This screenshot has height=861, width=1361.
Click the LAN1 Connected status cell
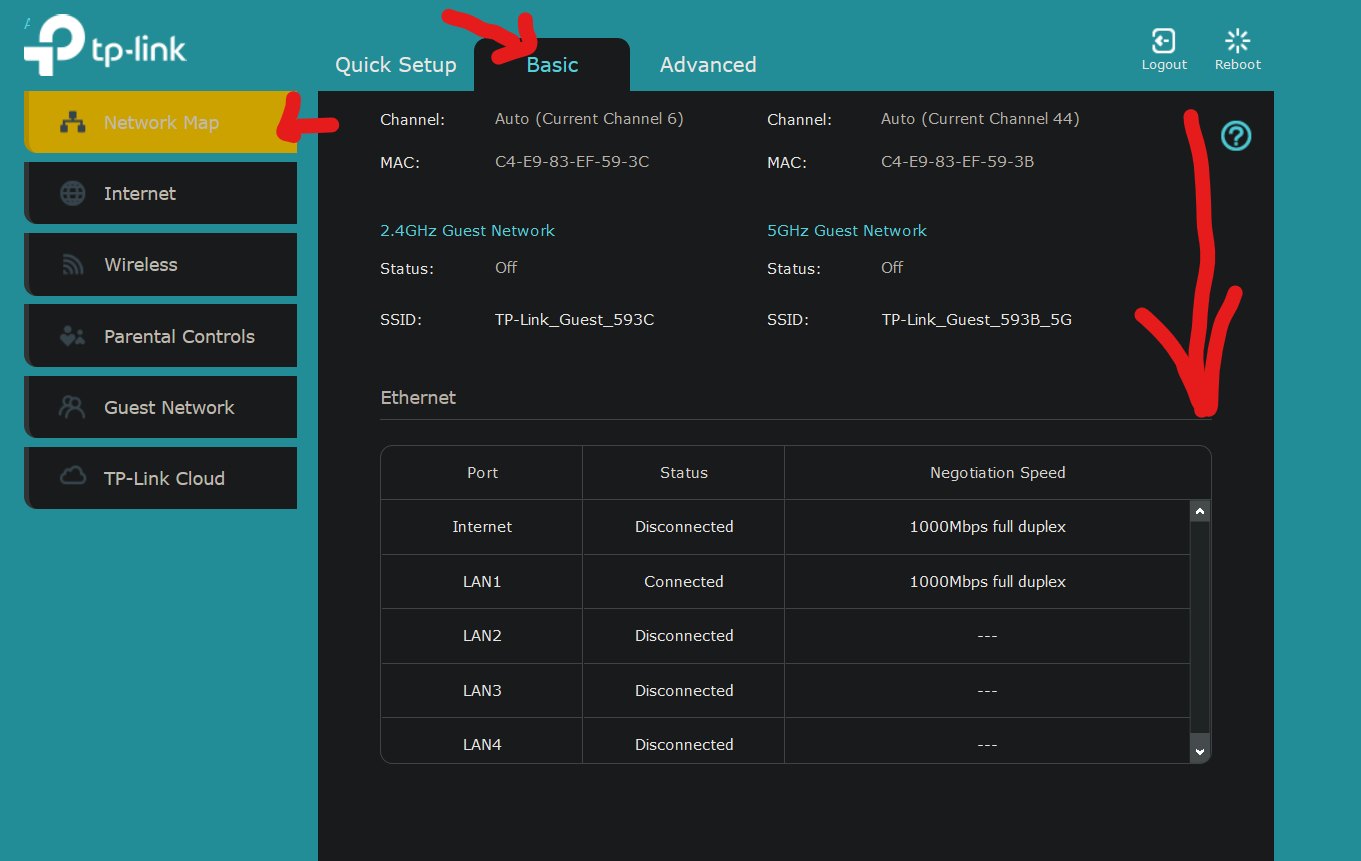click(x=684, y=582)
